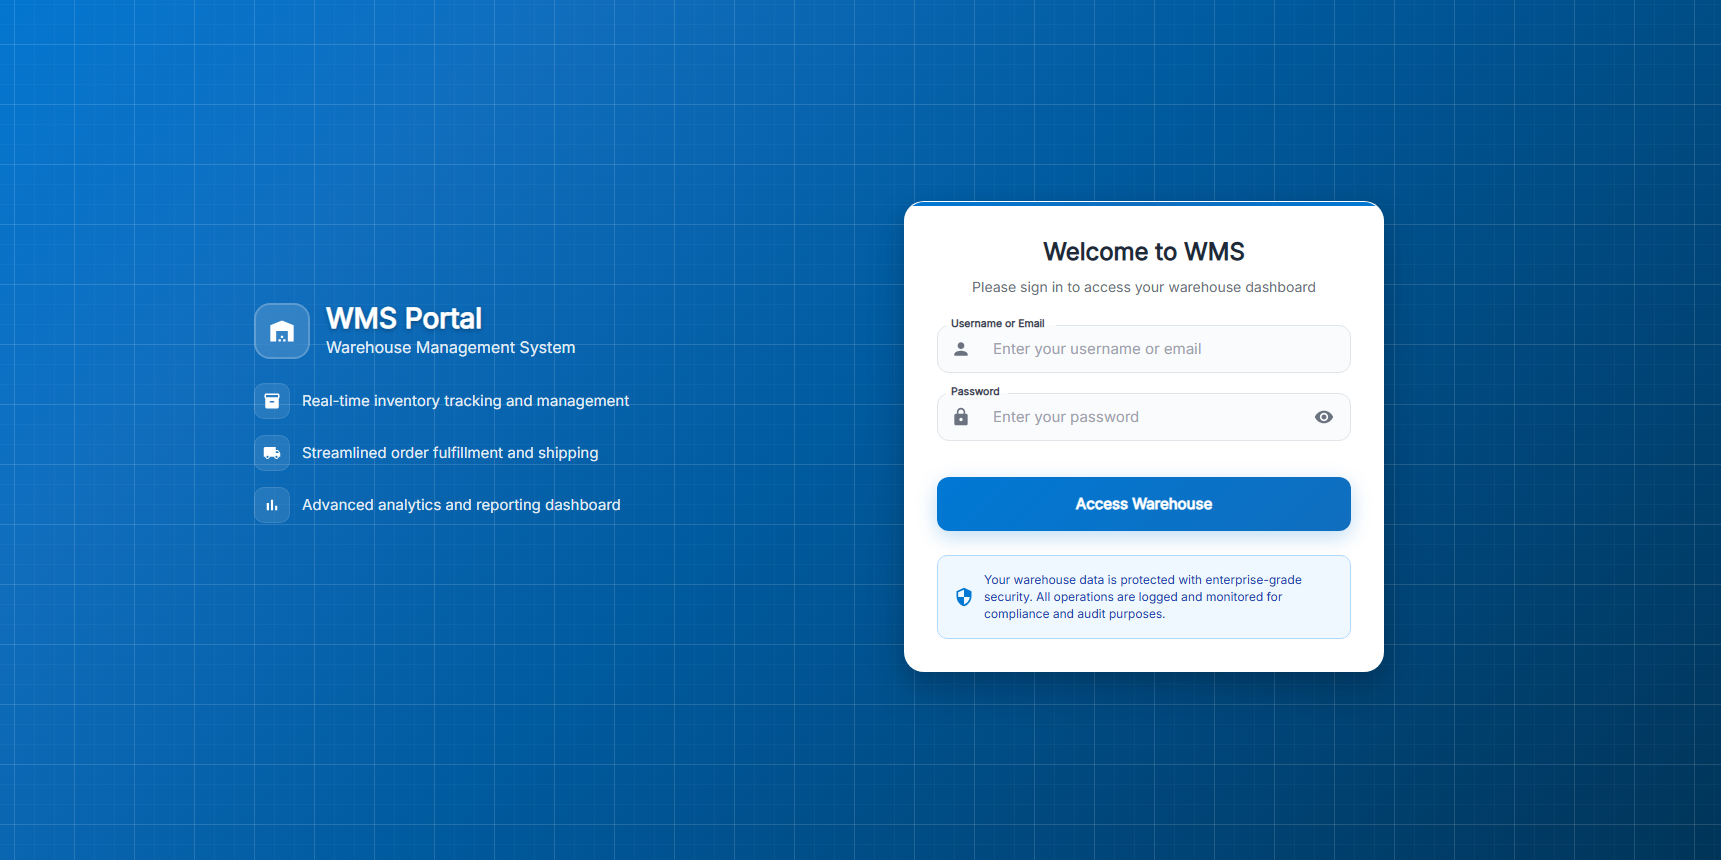Click the Username or Email label
The image size is (1721, 860).
[997, 324]
